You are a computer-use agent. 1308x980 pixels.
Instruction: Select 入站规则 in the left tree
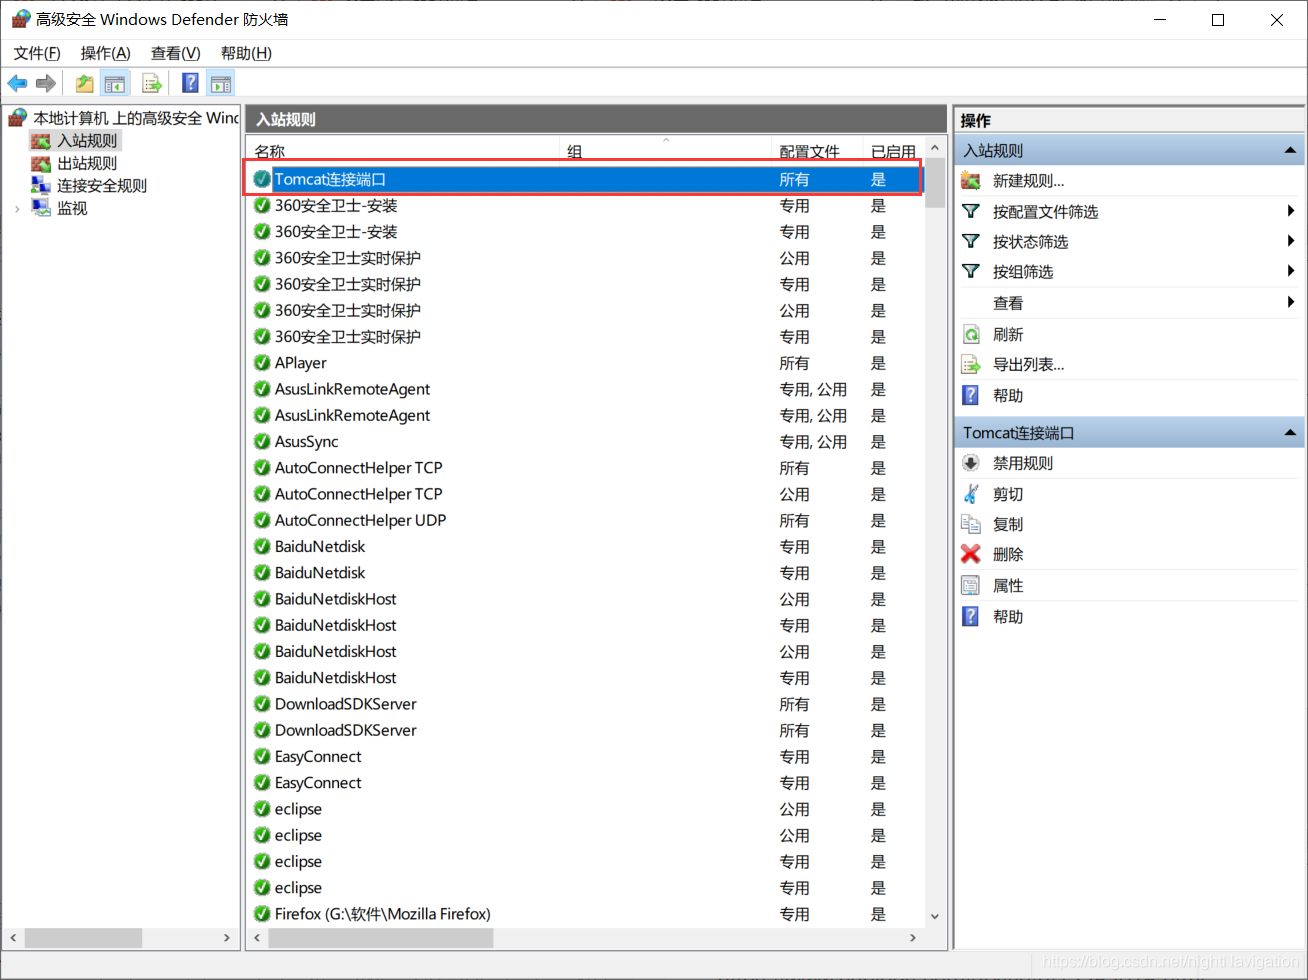coord(87,141)
